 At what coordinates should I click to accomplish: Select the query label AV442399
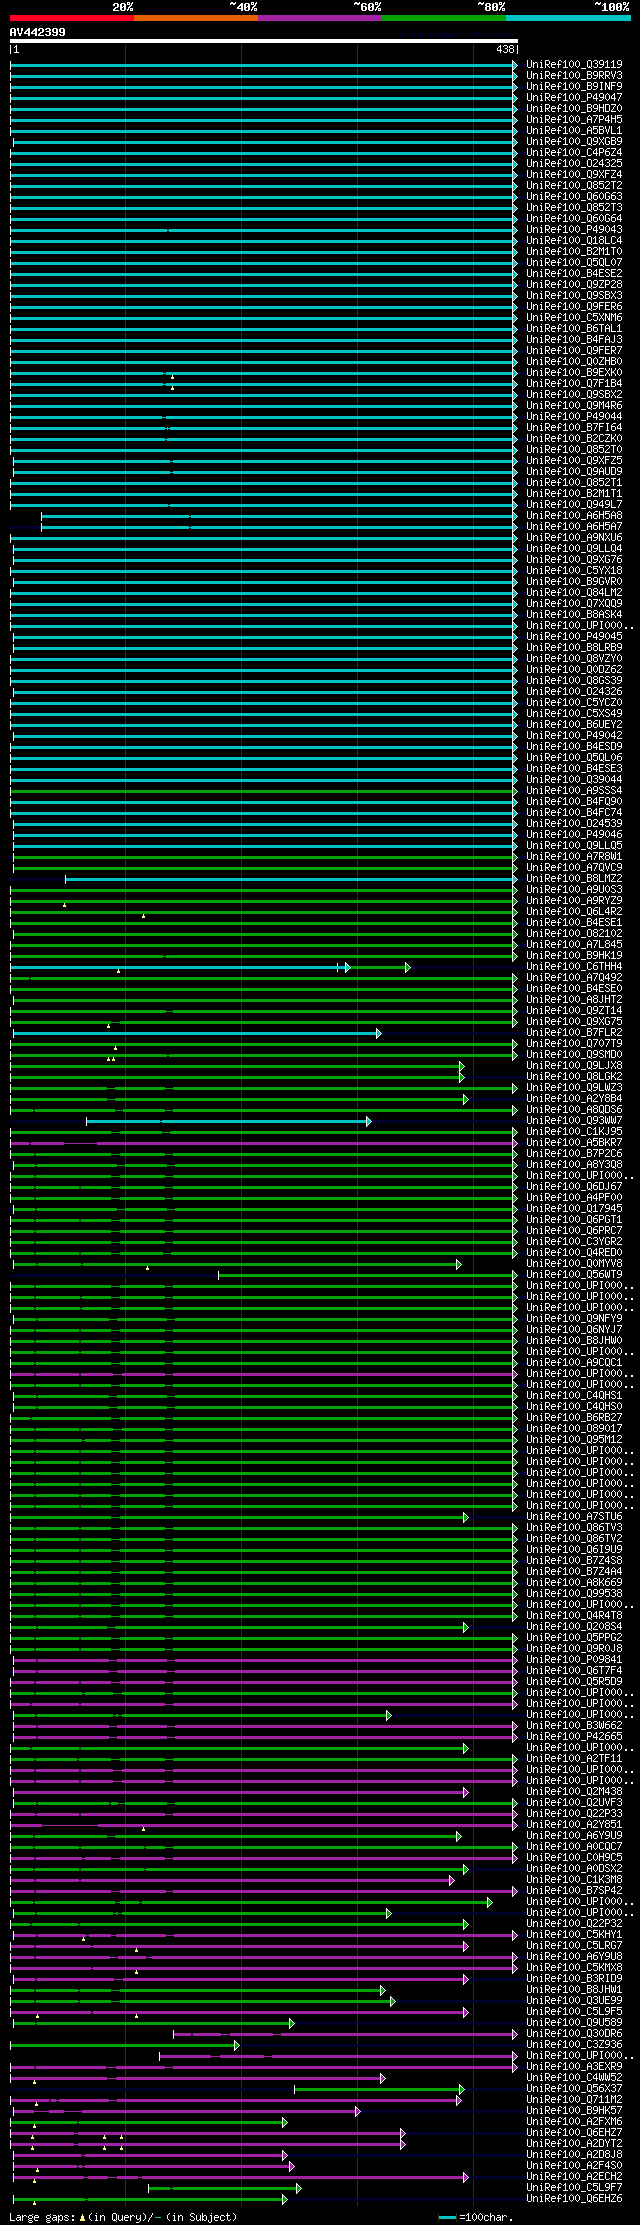point(38,32)
